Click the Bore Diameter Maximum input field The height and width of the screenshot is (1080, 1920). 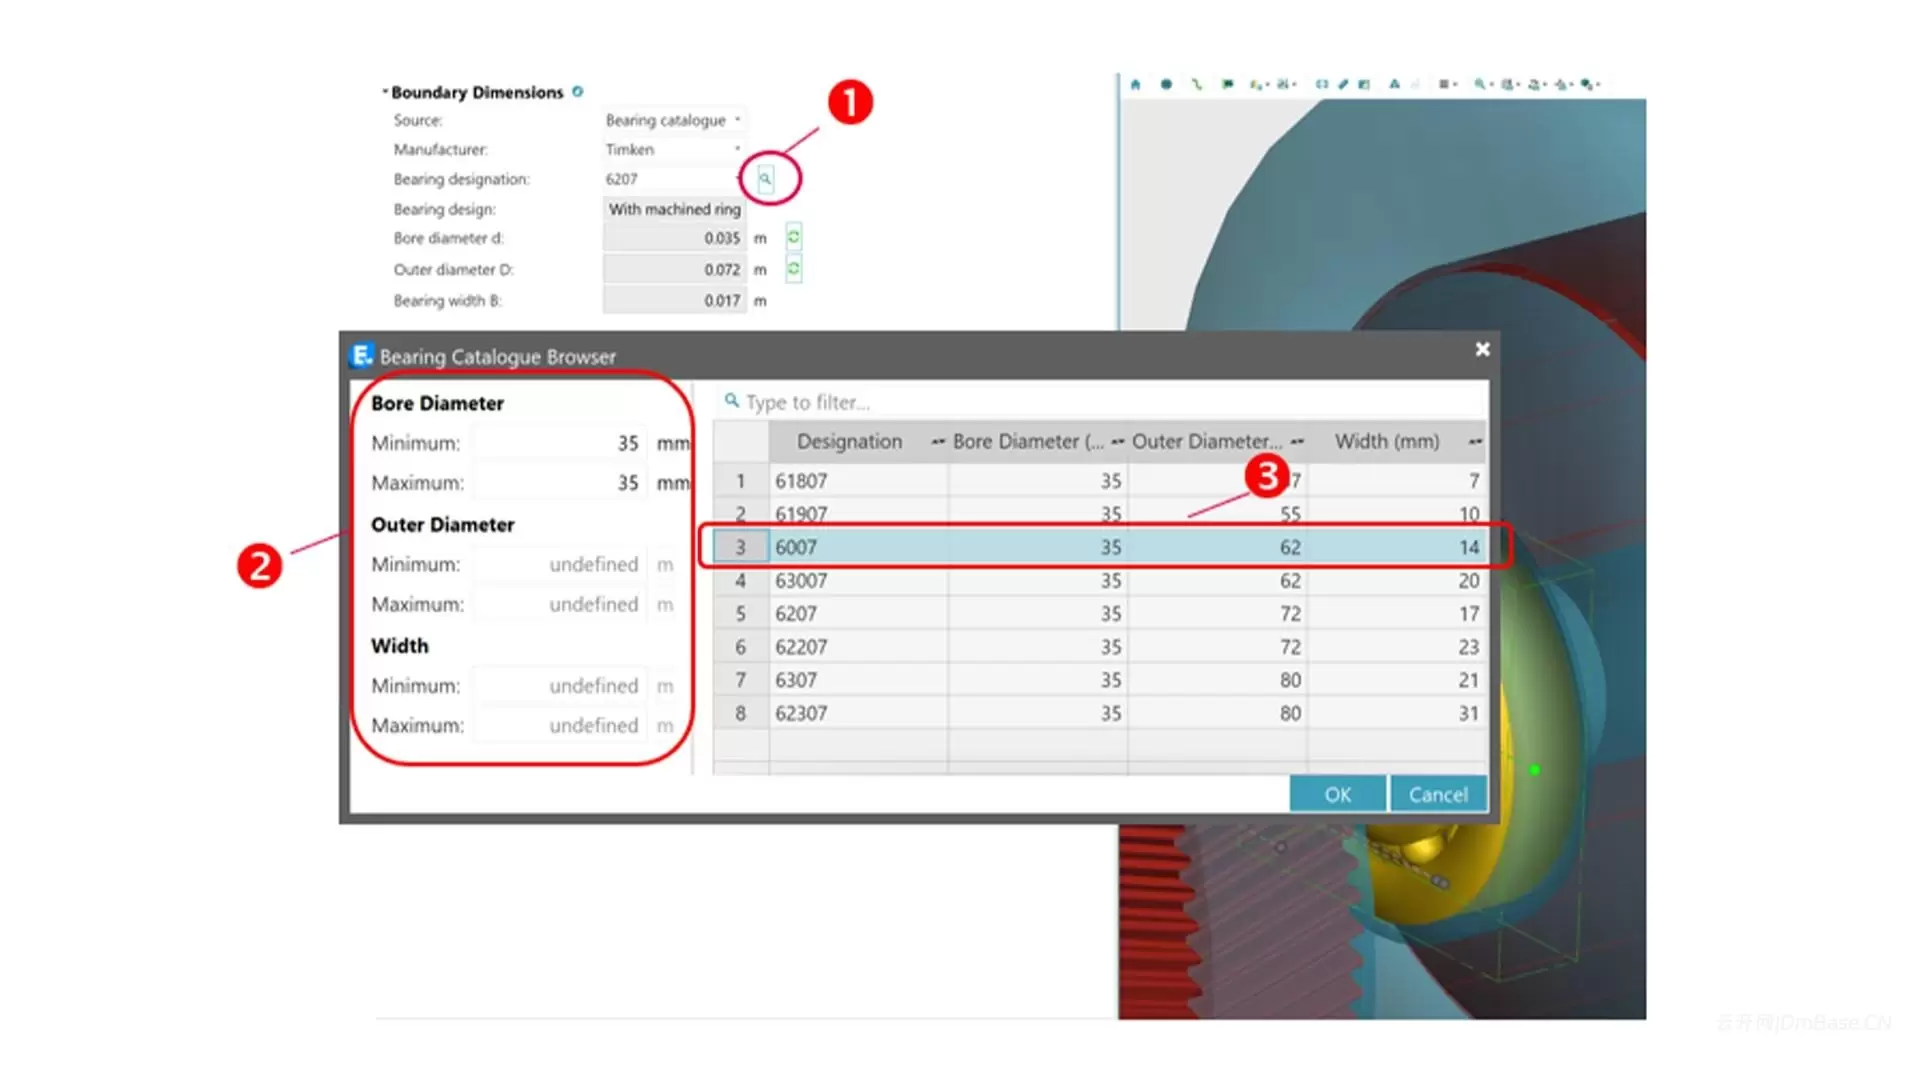[x=560, y=483]
